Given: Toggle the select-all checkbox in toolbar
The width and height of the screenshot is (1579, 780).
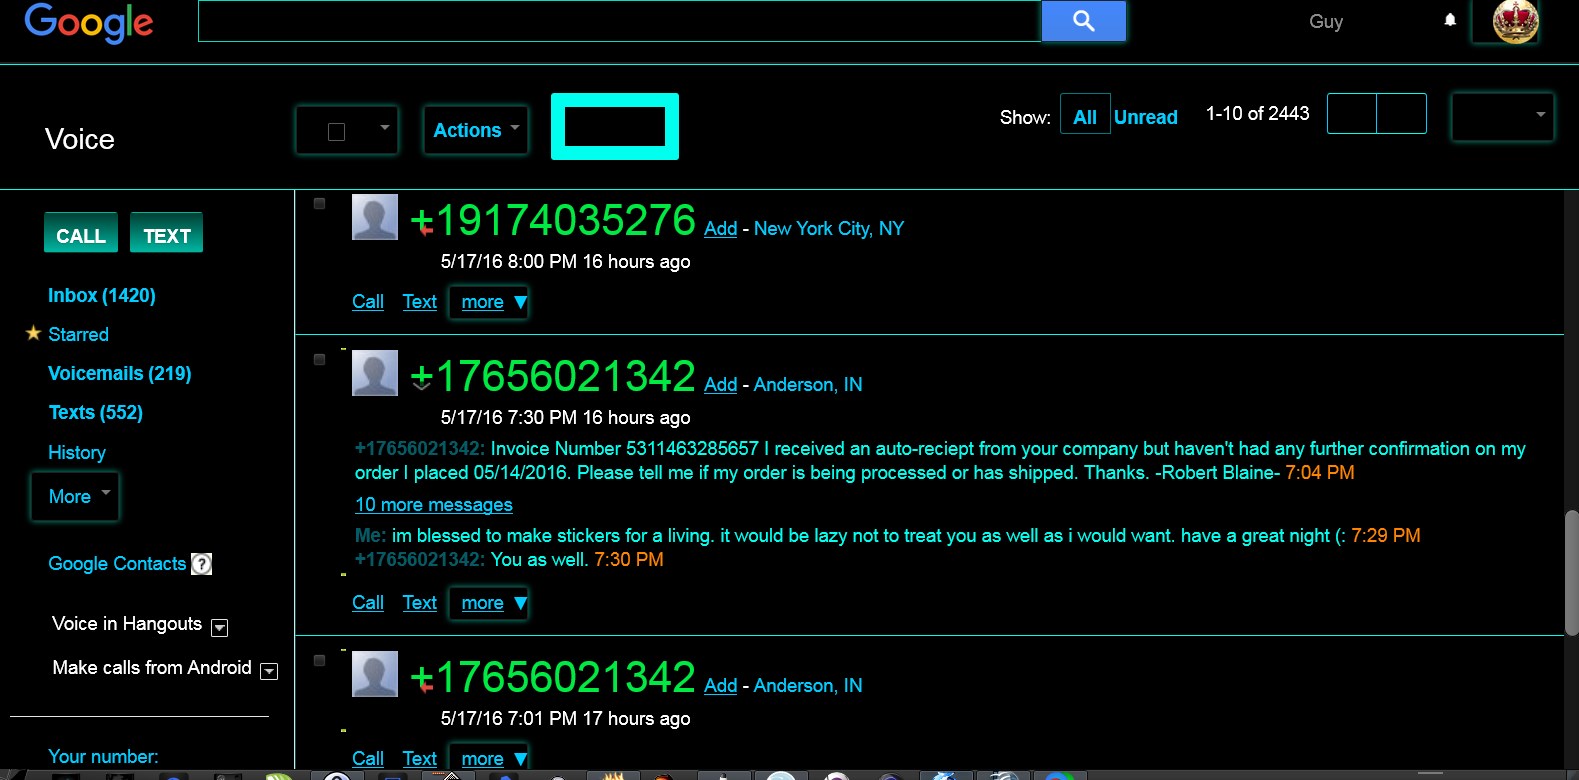Looking at the screenshot, I should point(337,132).
